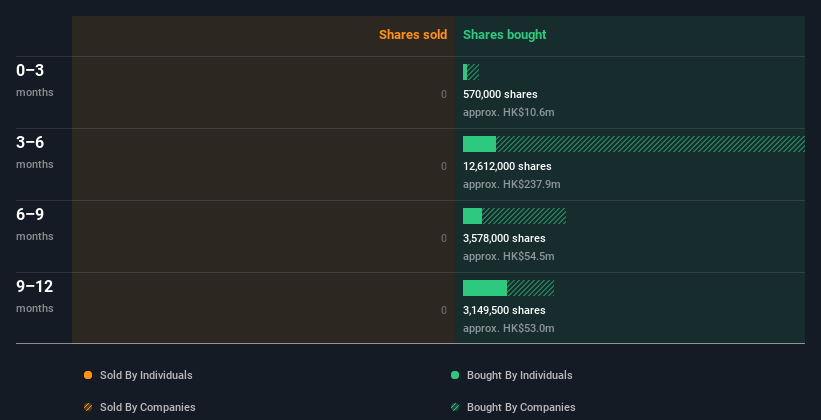Click the striped bar segment in 9–12 months row
The width and height of the screenshot is (821, 420).
530,288
